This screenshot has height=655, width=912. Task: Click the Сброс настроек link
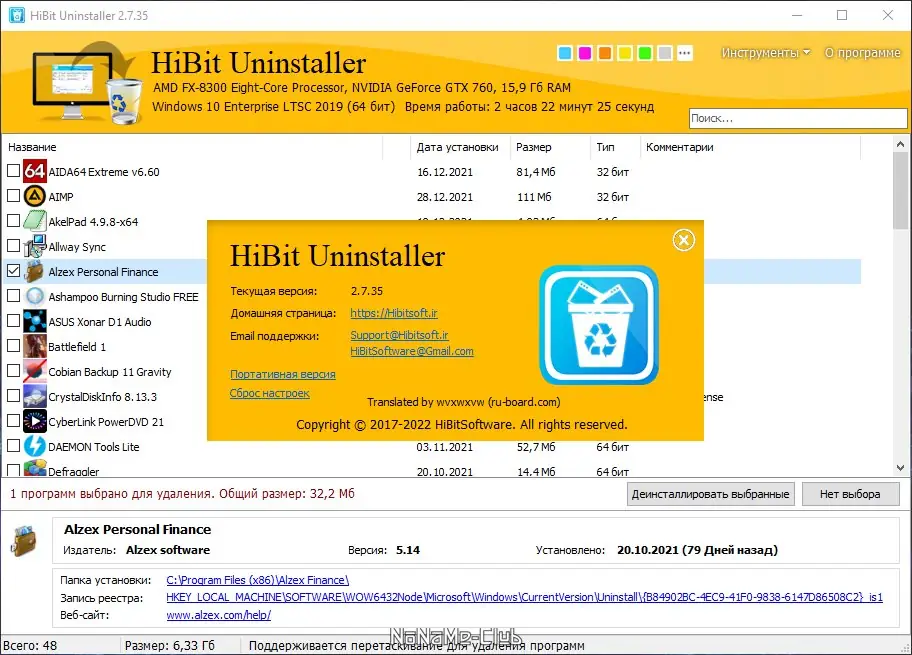point(269,393)
